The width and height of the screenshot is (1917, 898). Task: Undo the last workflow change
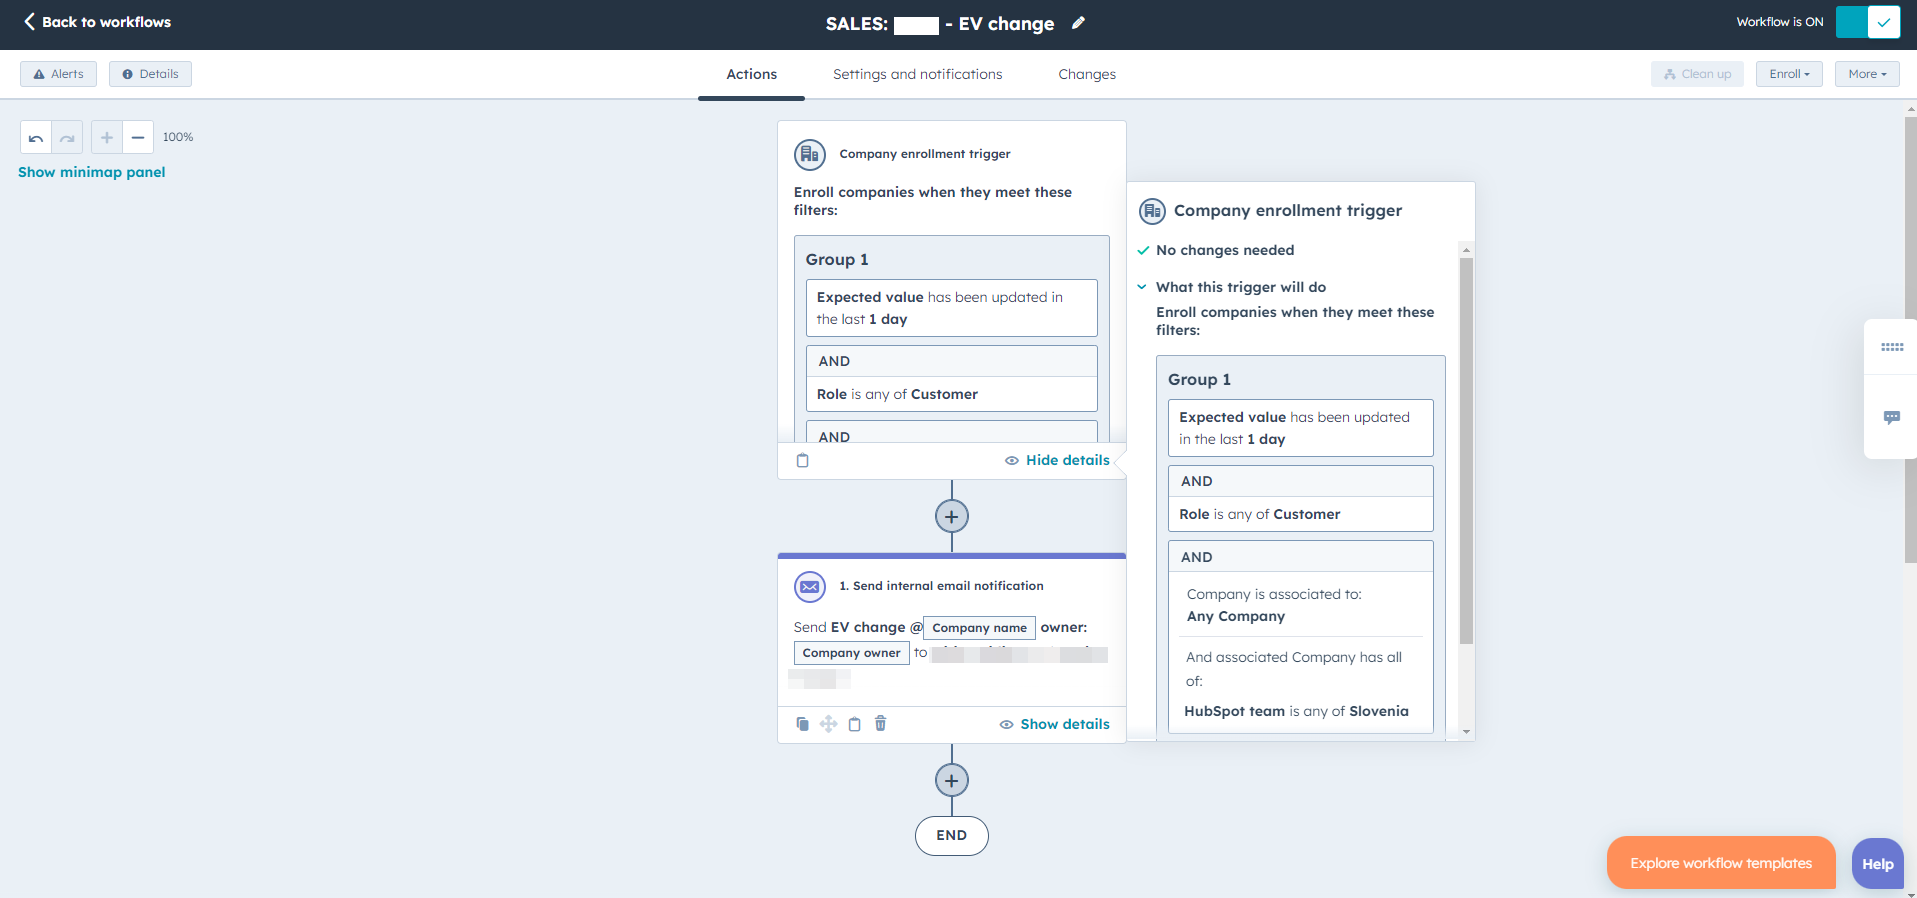click(x=36, y=138)
